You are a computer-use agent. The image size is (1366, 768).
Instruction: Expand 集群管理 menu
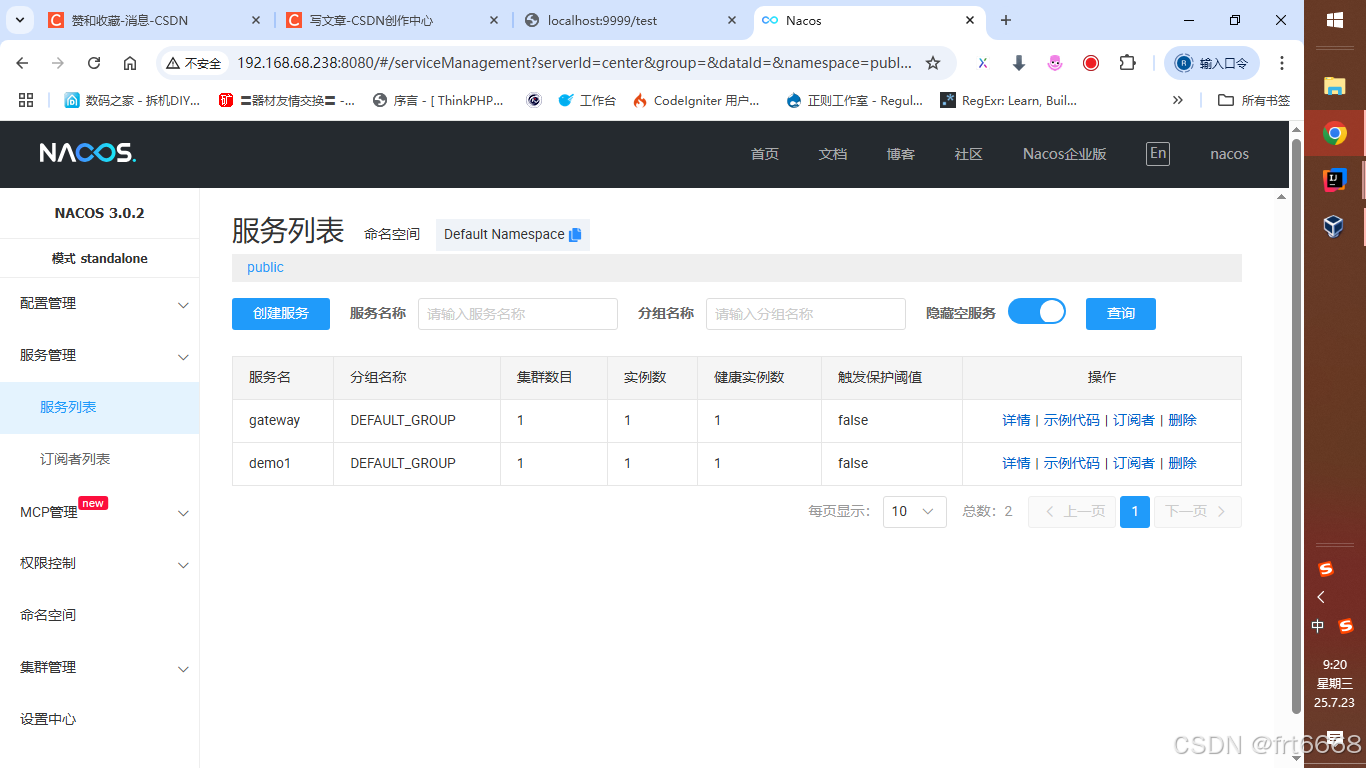[x=100, y=668]
